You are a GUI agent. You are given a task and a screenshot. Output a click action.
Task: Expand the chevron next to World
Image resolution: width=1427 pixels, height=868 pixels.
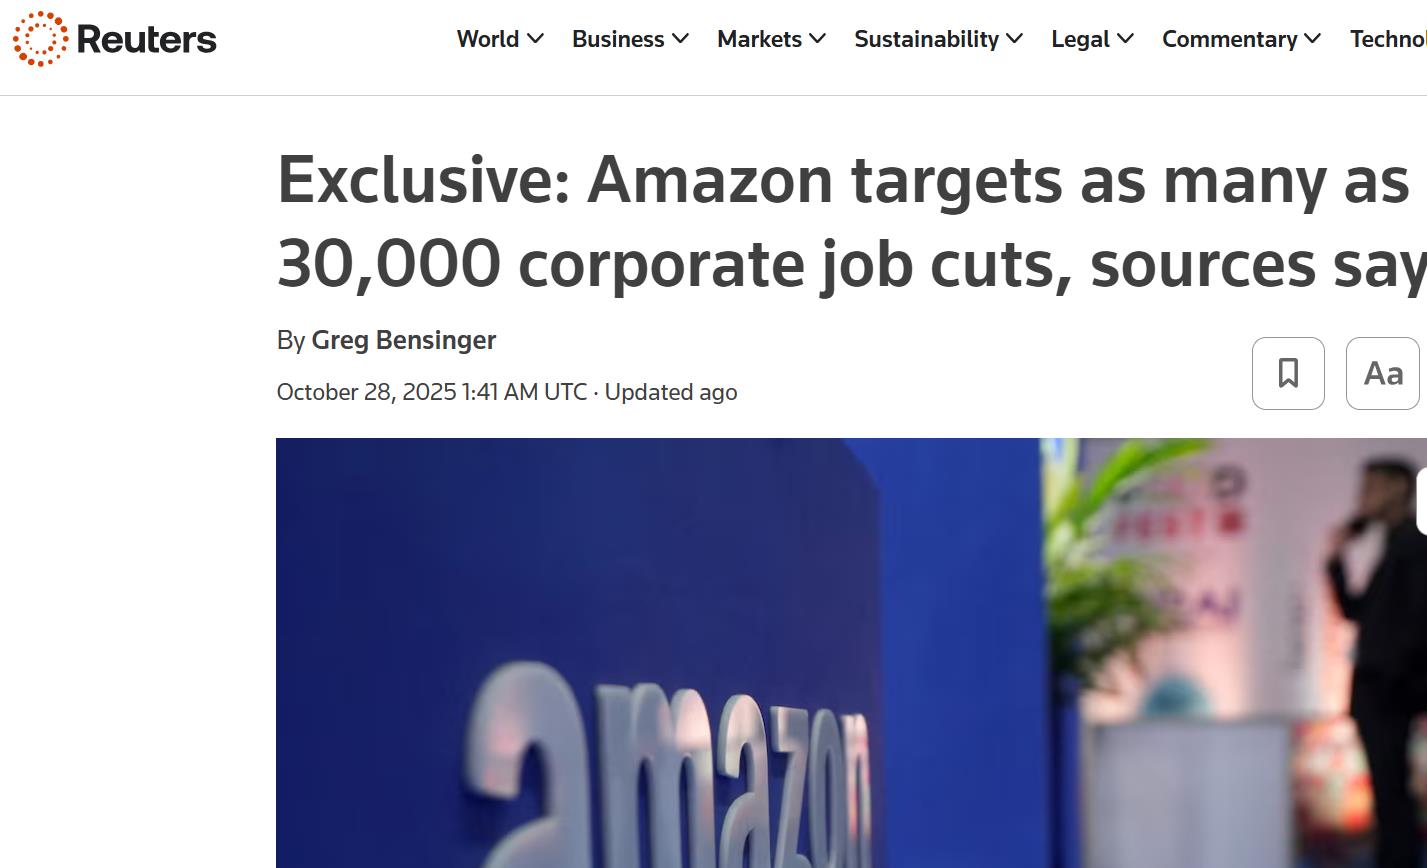pos(536,39)
